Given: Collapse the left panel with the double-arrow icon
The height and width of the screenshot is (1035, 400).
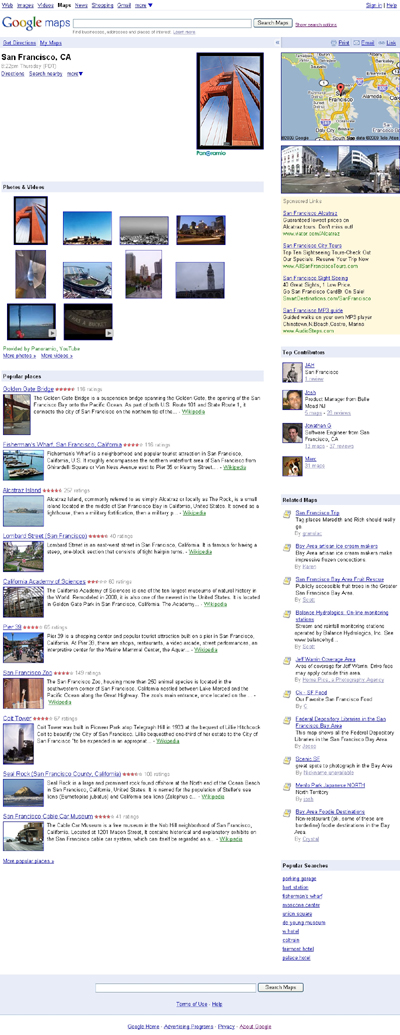Looking at the screenshot, I should pos(277,42).
